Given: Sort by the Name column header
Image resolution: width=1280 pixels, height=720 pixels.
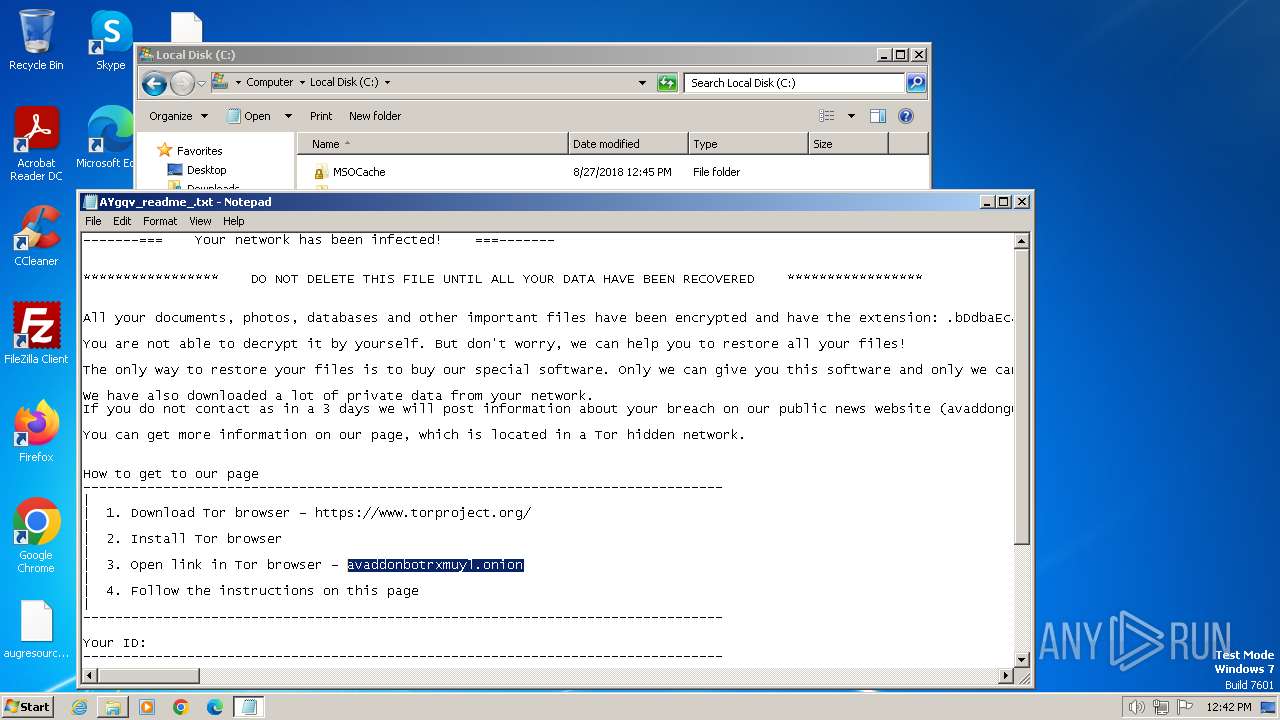Looking at the screenshot, I should click(432, 144).
